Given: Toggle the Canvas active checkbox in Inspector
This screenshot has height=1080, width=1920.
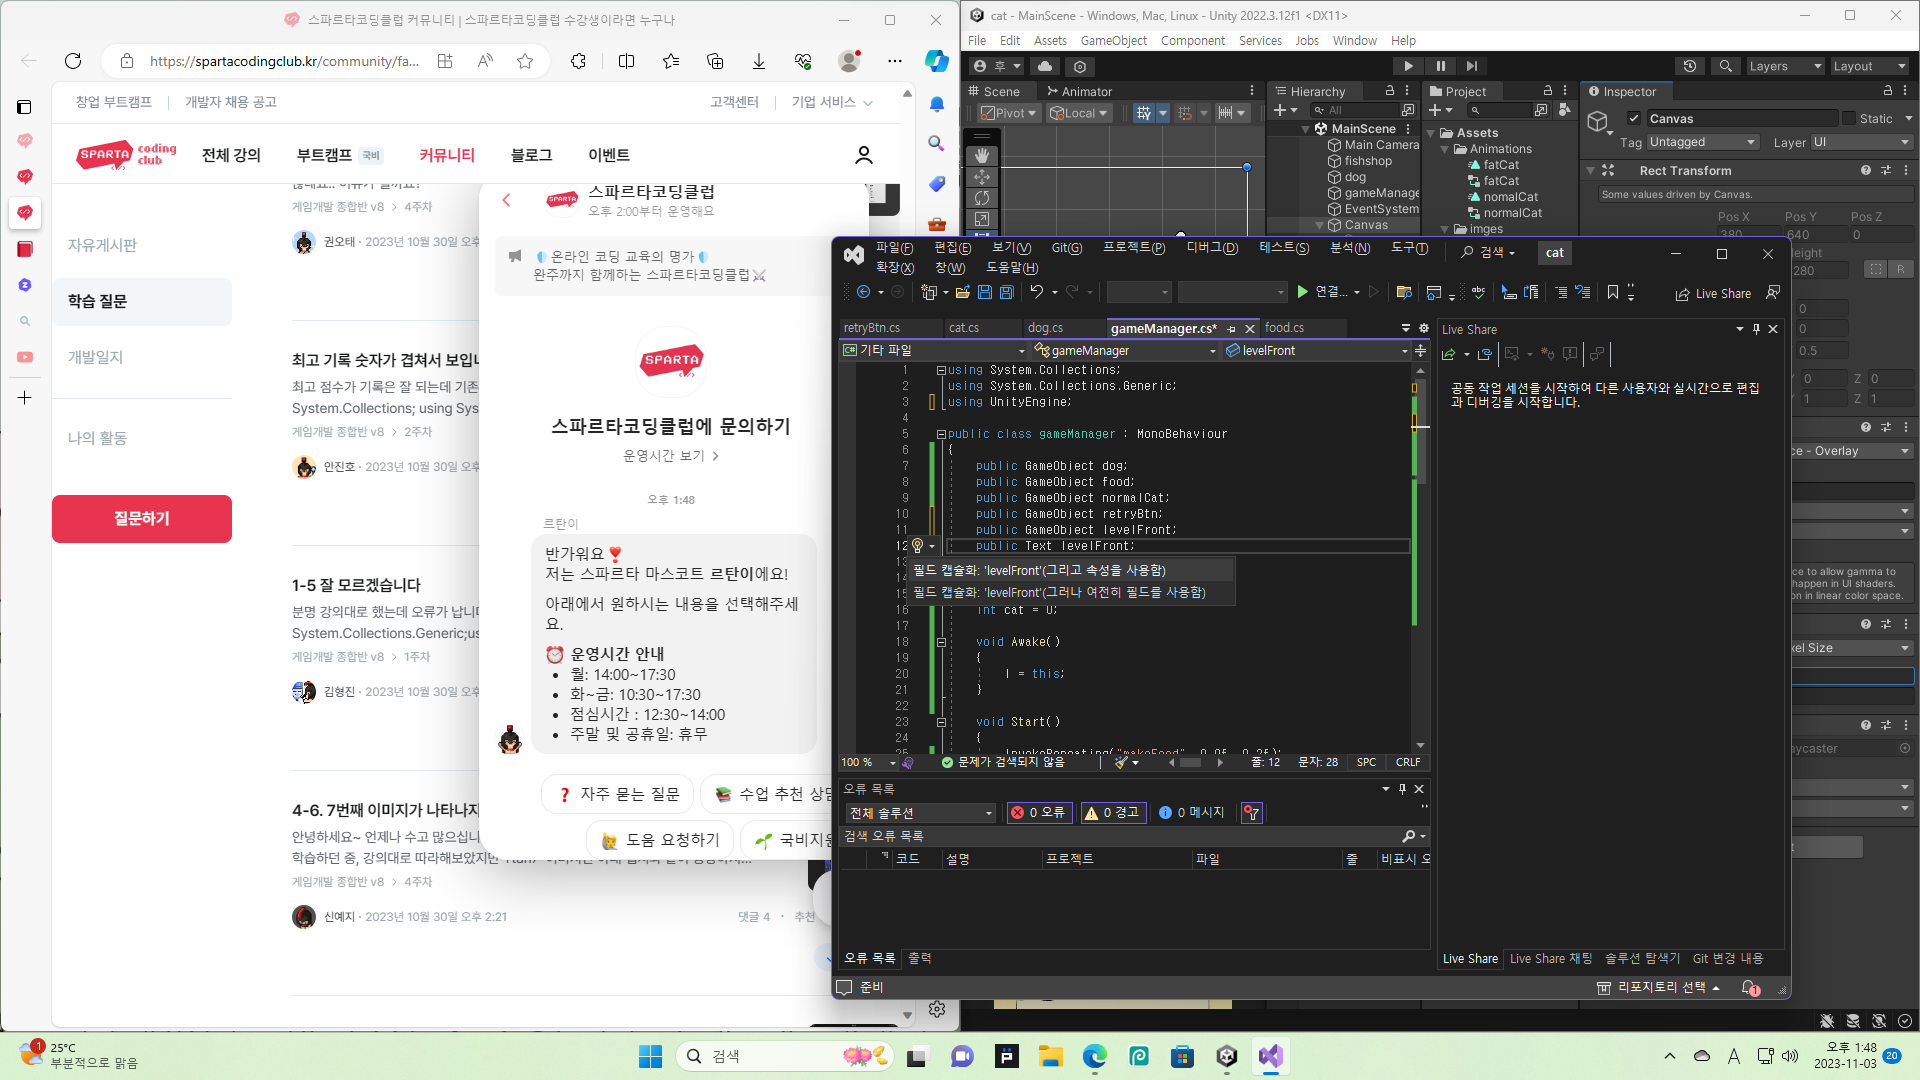Looking at the screenshot, I should (1634, 118).
